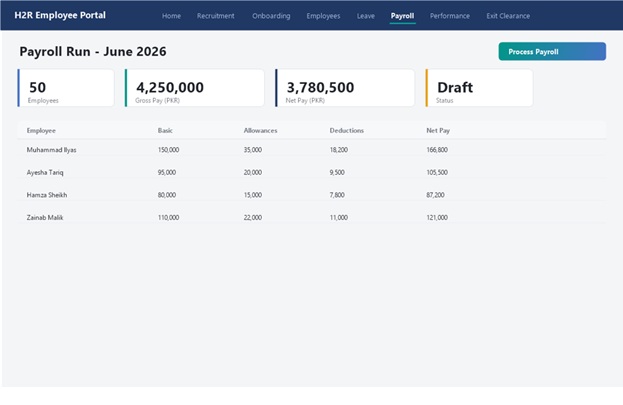Select the Zainab Malik row name
Viewport: 623px width, 405px height.
click(x=45, y=218)
